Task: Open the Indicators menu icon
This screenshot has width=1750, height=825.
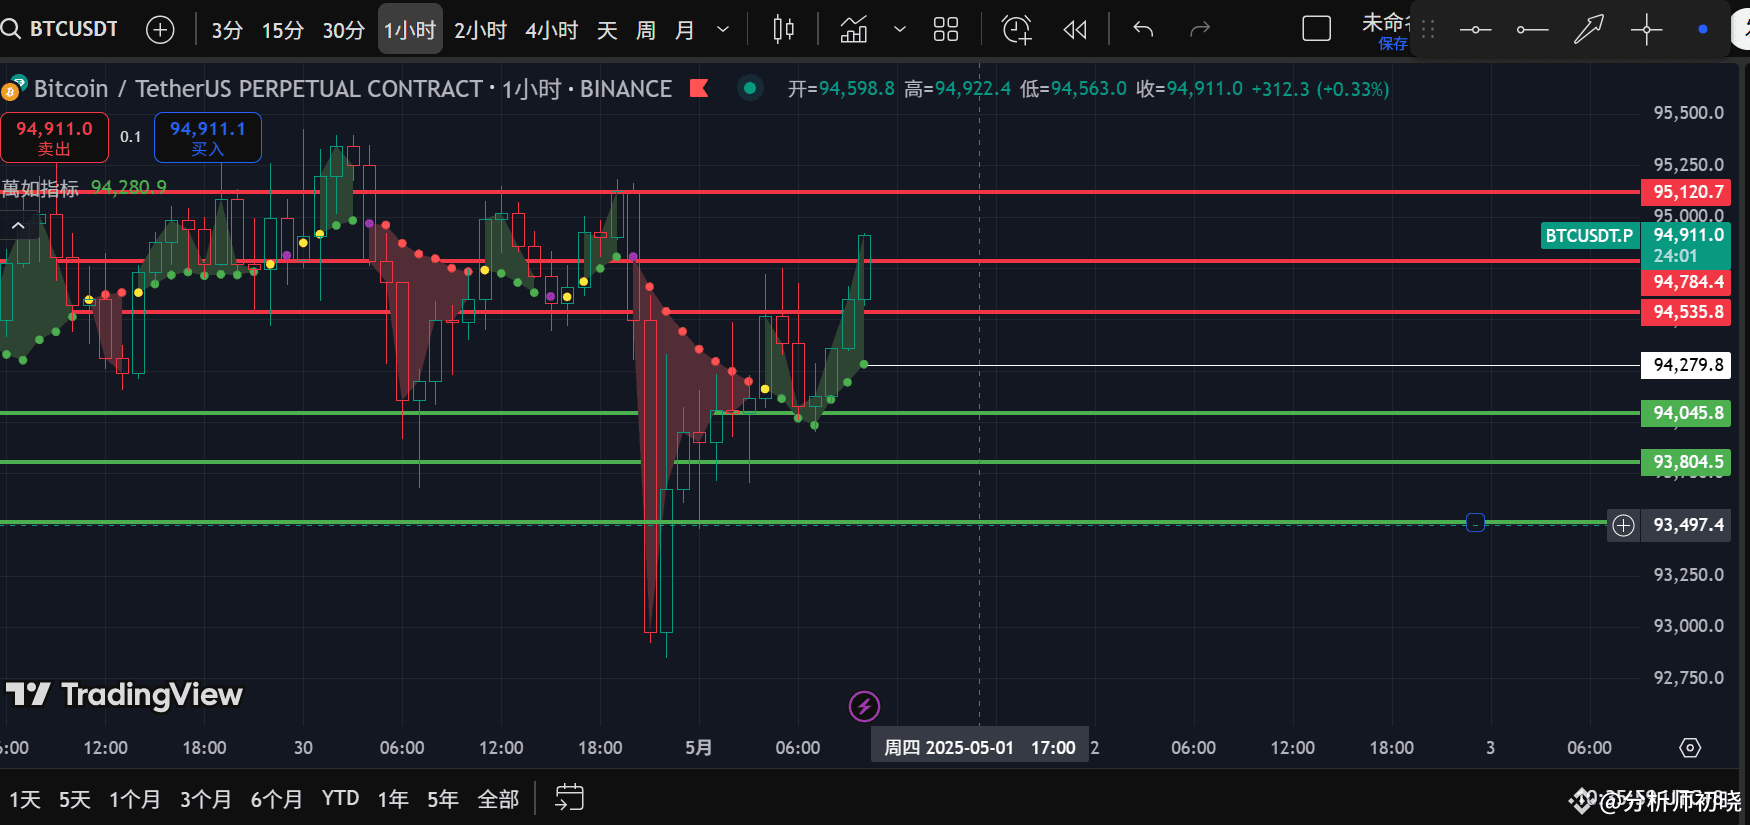Action: click(x=854, y=30)
